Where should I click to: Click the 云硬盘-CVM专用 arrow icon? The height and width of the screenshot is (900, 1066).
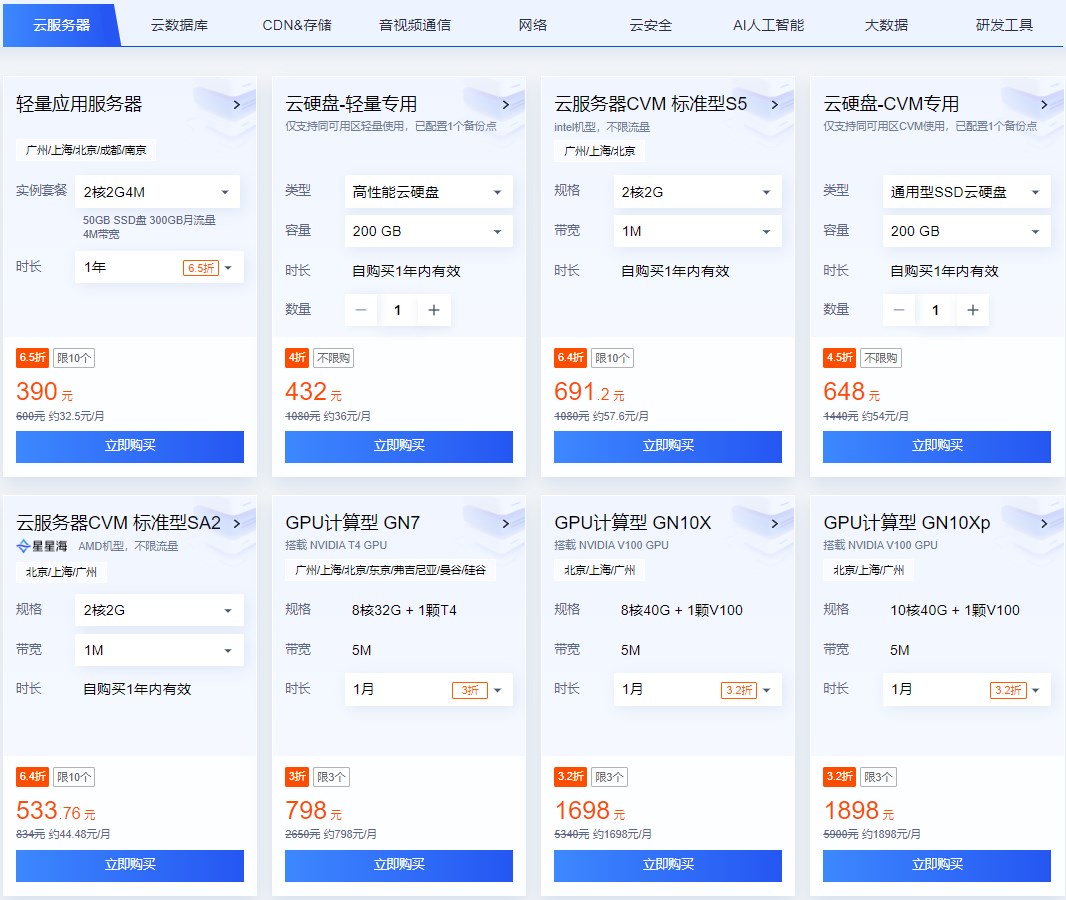[1043, 103]
